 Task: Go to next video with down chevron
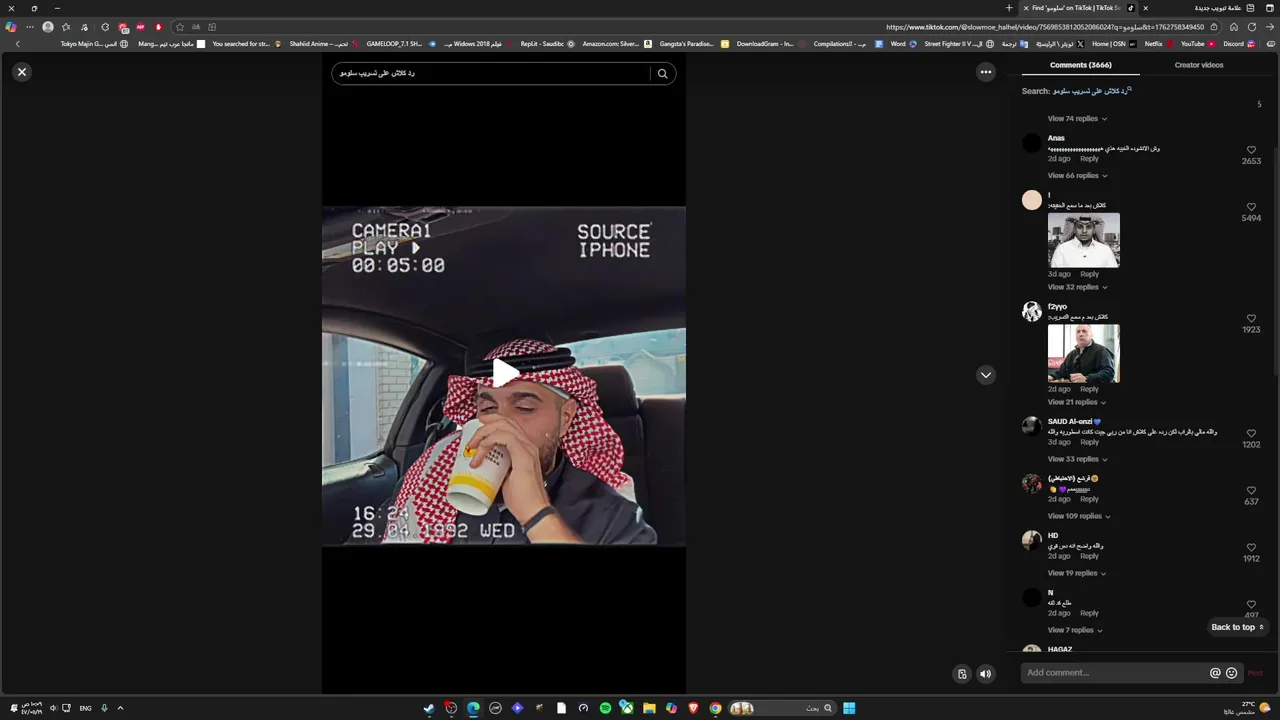[x=986, y=375]
